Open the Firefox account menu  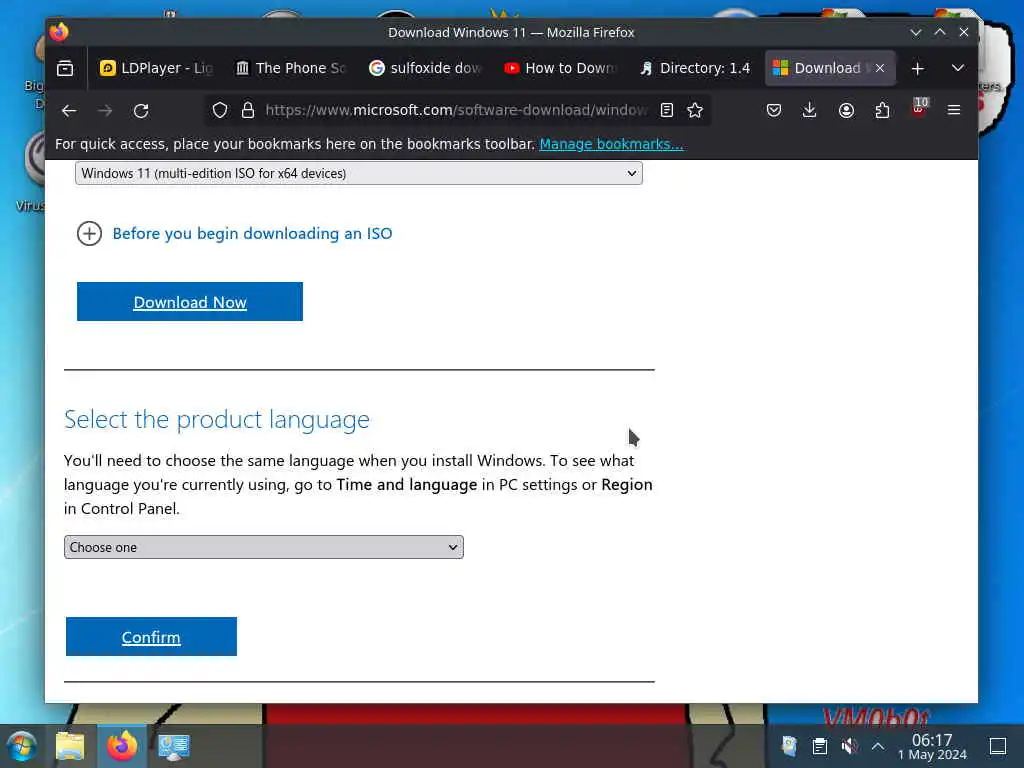[846, 110]
